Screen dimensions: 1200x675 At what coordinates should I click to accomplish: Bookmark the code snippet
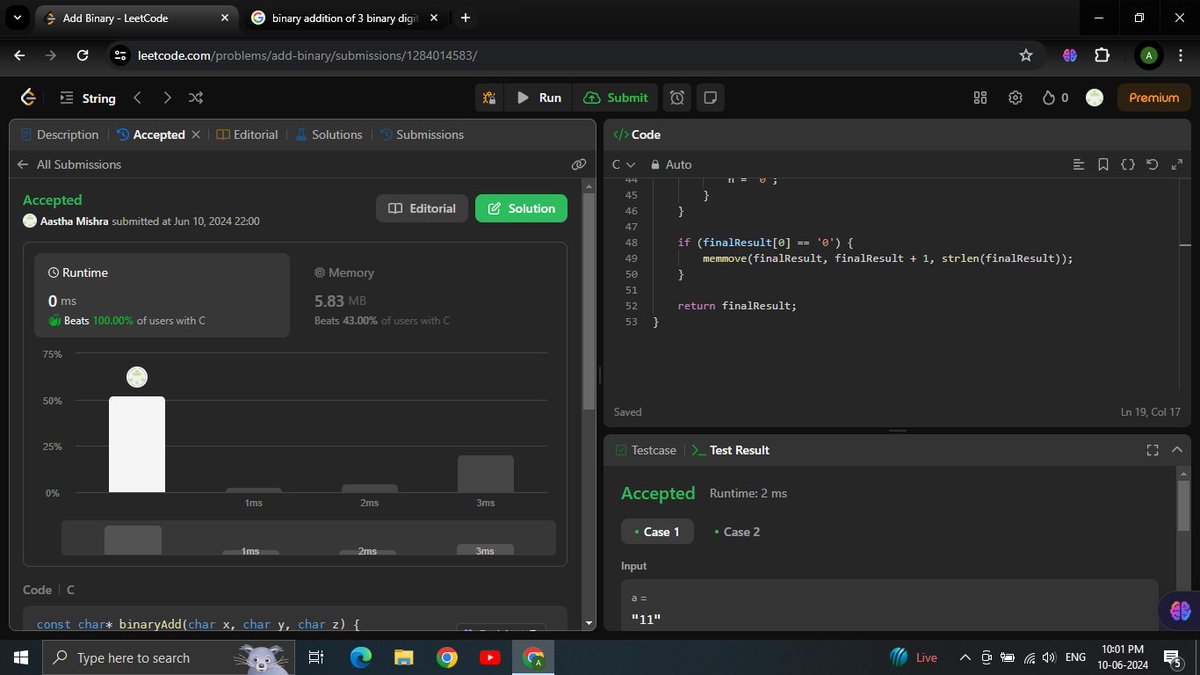point(1102,164)
